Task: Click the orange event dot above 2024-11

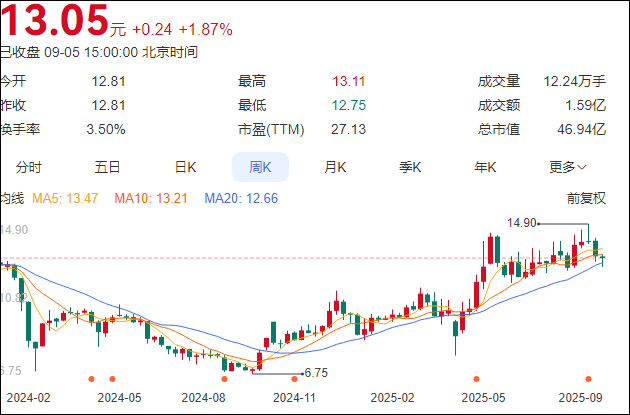Action: 295,379
